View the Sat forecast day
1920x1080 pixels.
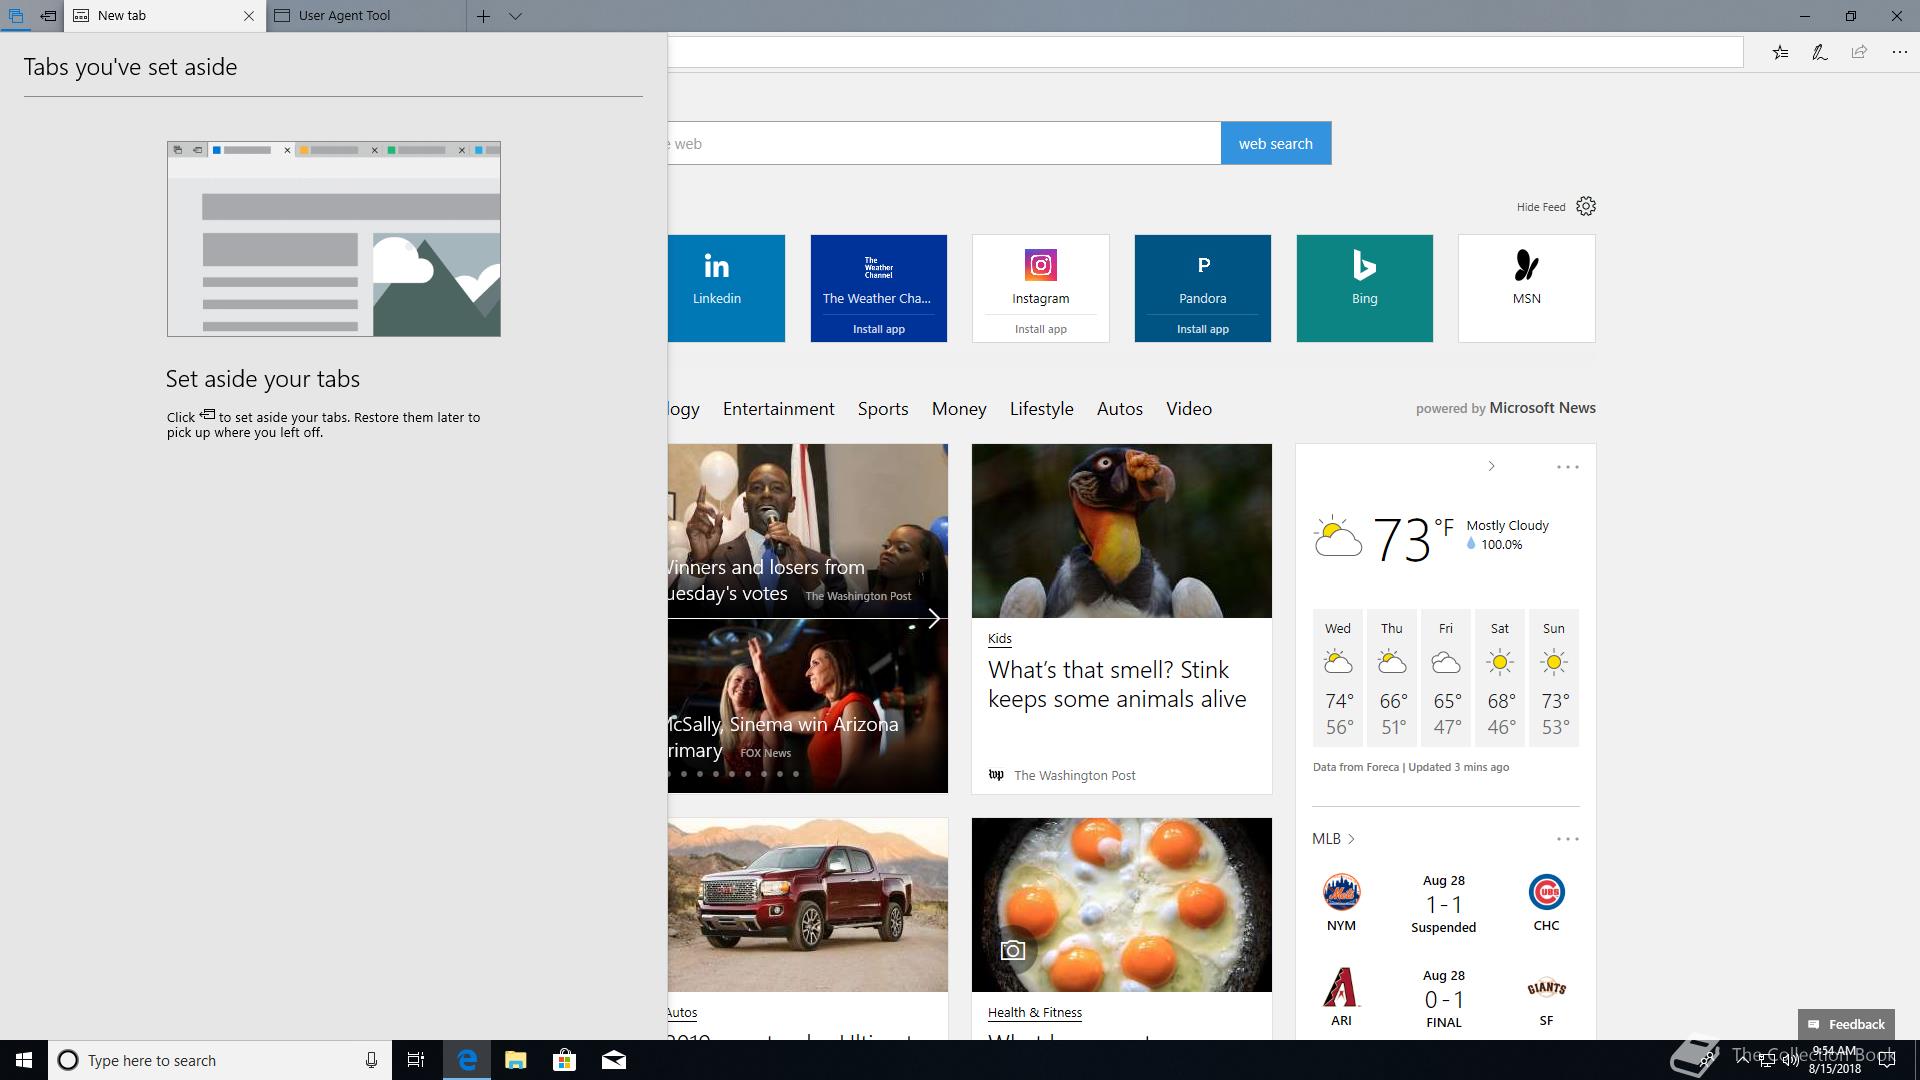[x=1500, y=678]
